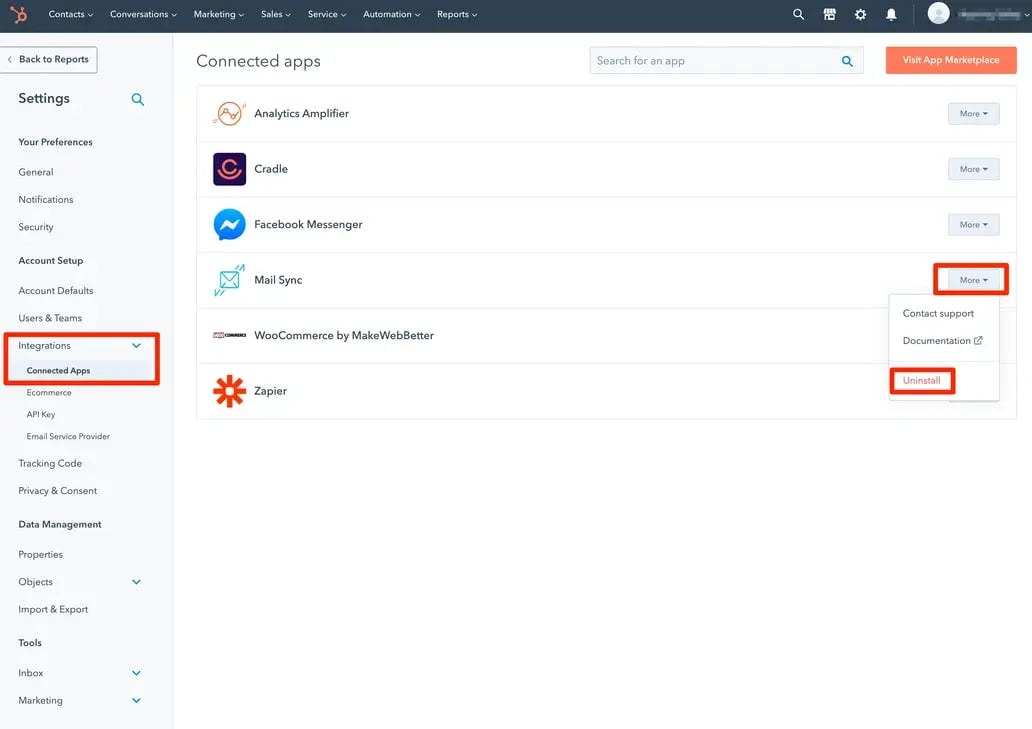Viewport: 1032px width, 729px height.
Task: Collapse the Integrations section
Action: (x=137, y=346)
